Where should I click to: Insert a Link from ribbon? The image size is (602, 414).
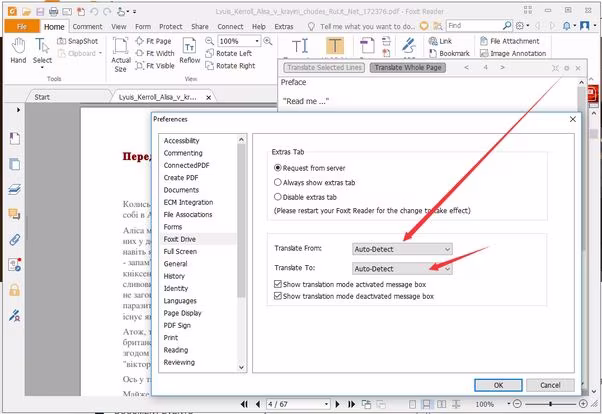440,41
